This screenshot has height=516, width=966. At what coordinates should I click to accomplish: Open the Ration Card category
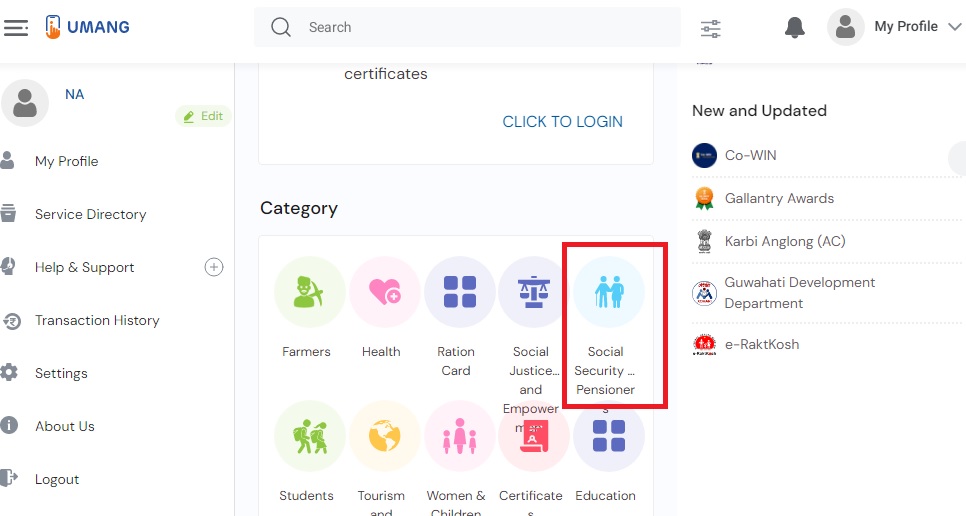[x=459, y=292]
